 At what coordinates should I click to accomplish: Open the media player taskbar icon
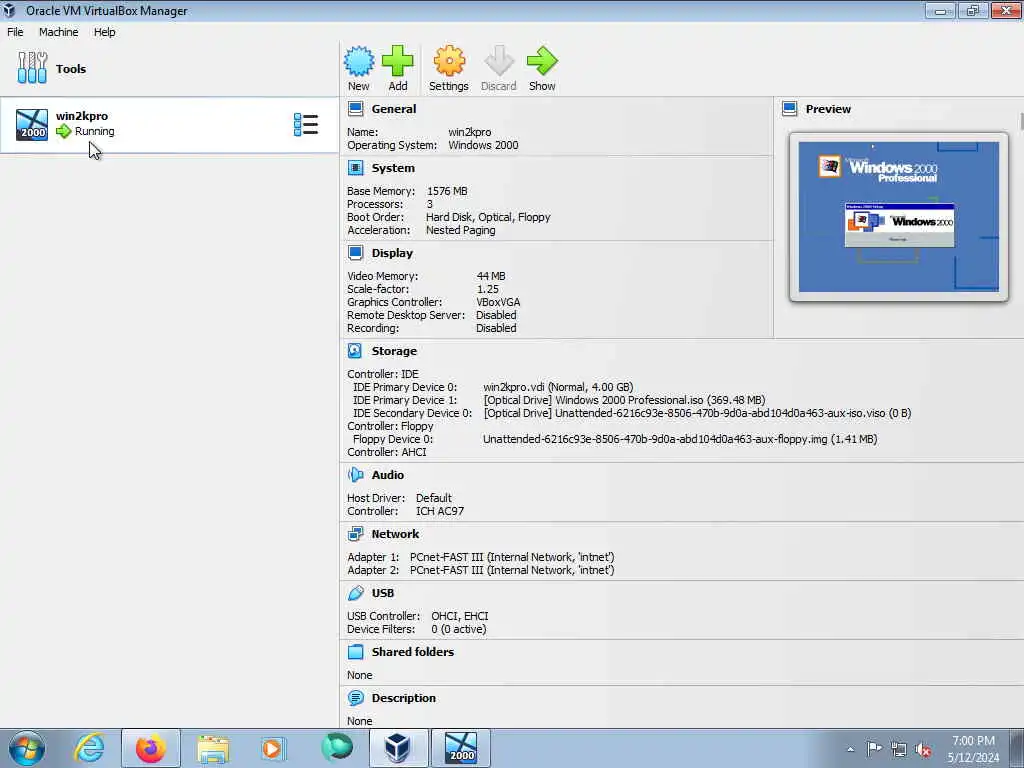273,748
